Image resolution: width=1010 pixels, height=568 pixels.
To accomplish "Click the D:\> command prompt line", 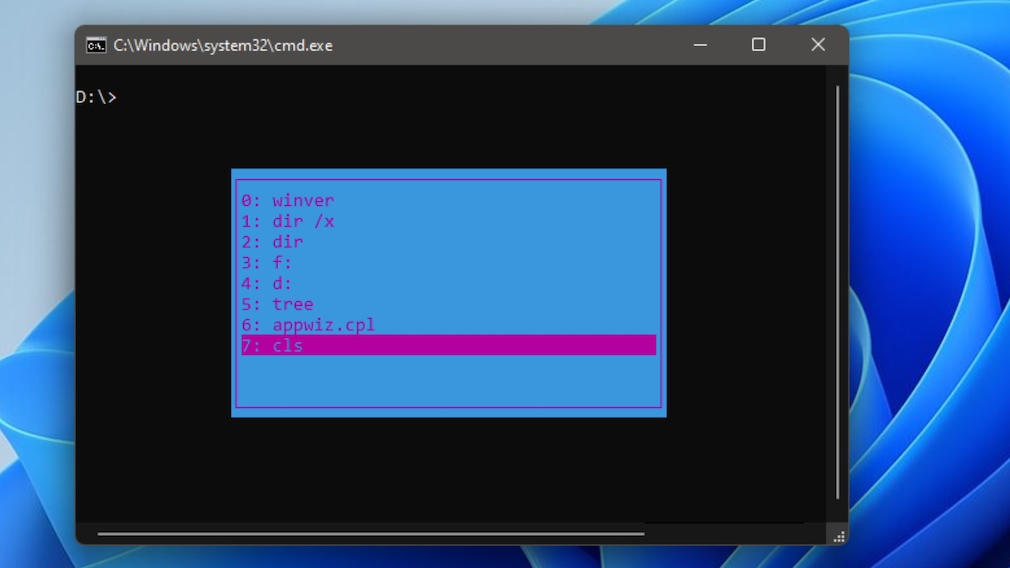I will (96, 97).
